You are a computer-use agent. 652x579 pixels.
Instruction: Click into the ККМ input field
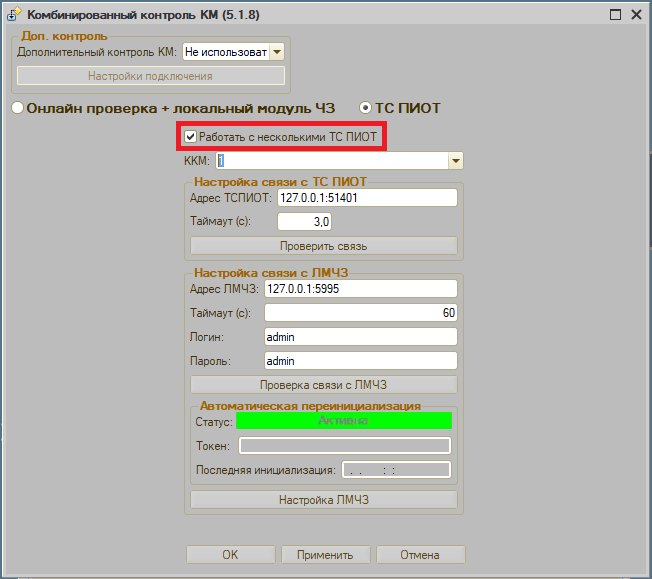tap(332, 161)
